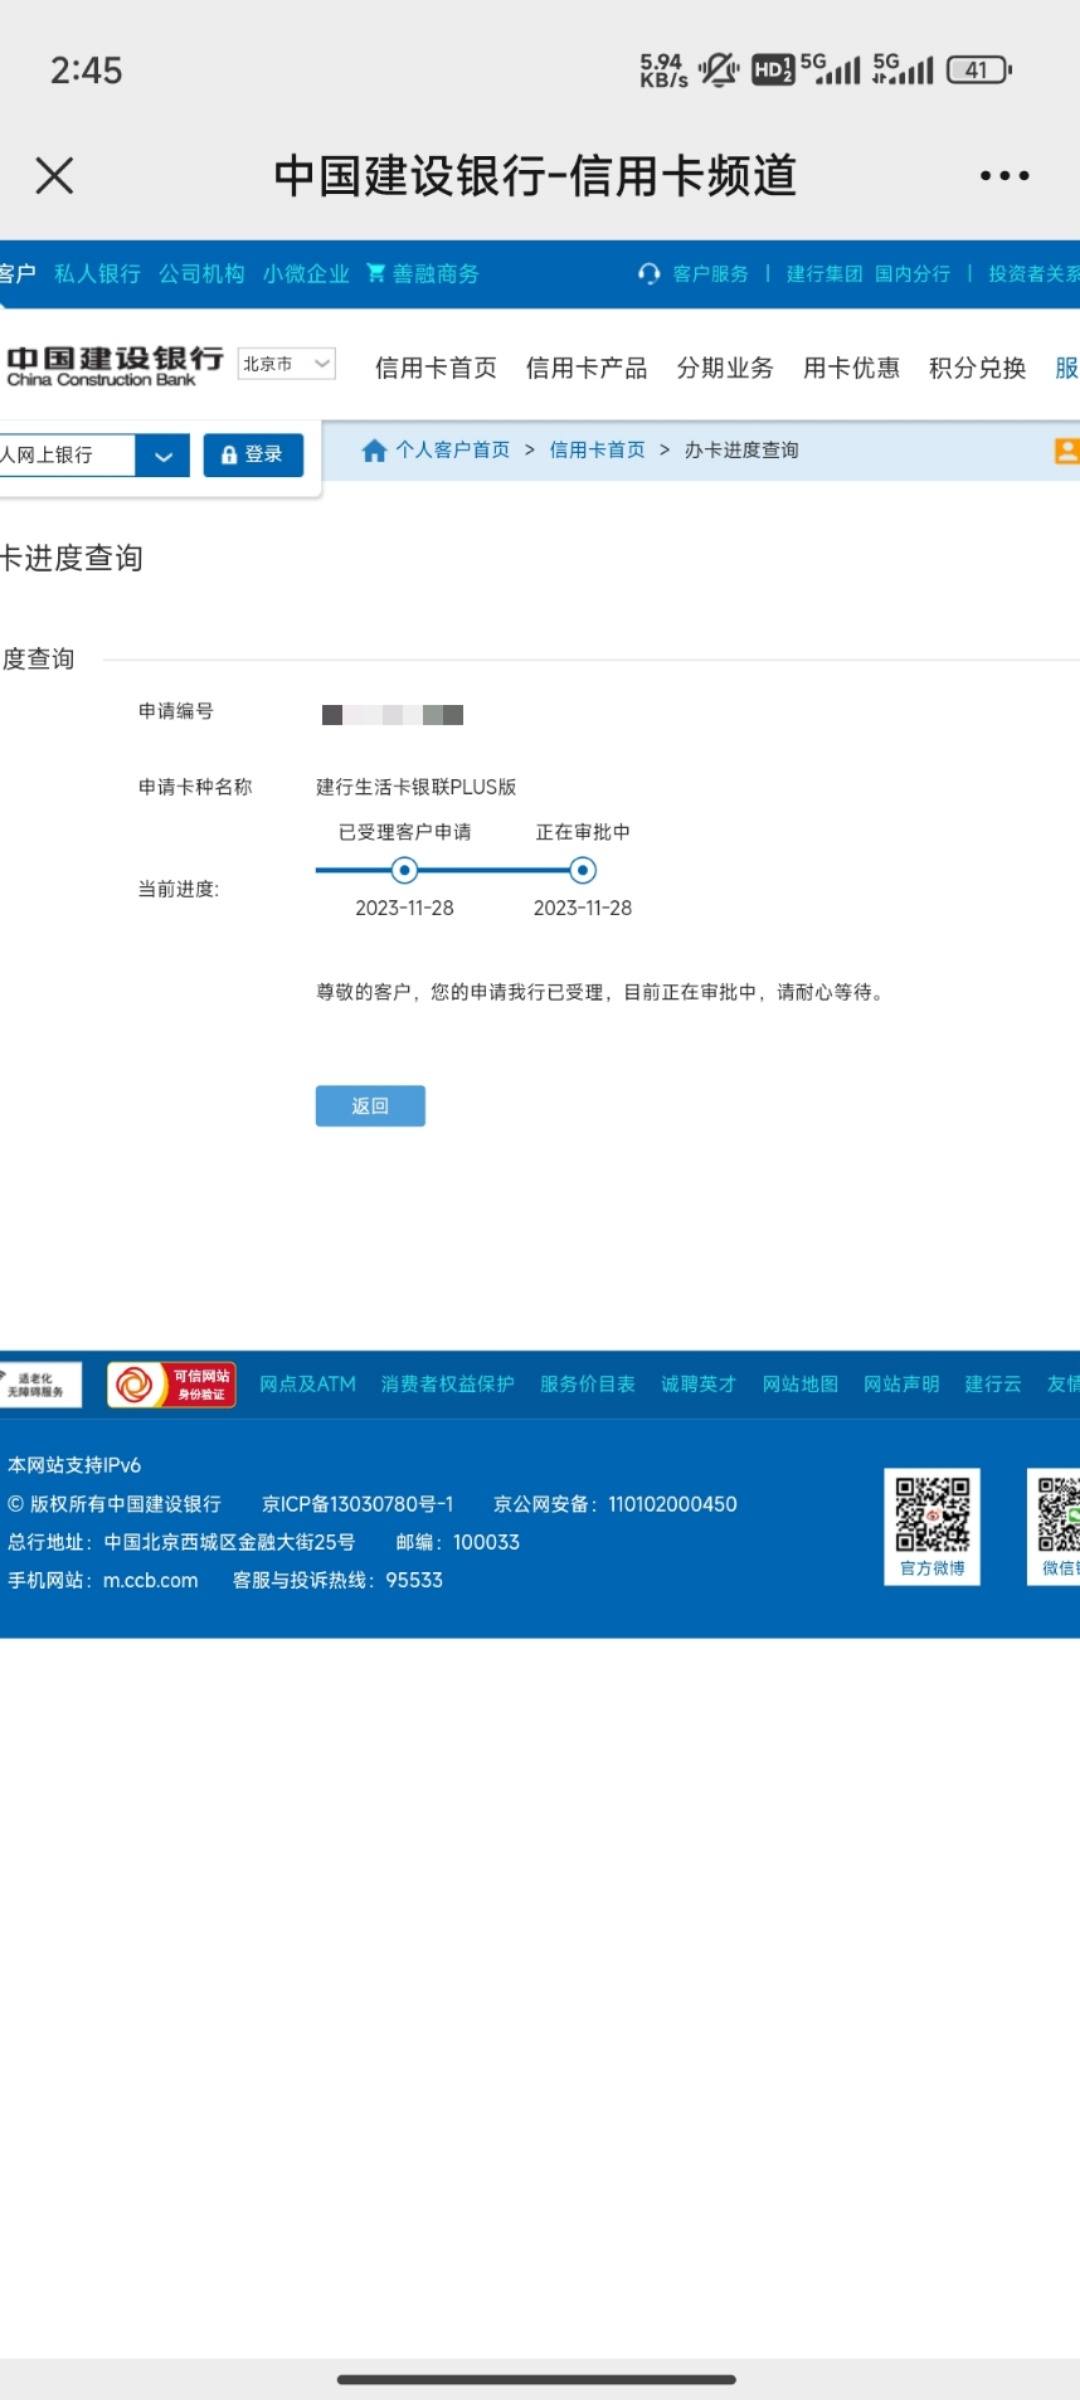Click the shopping cart icon for 善融商务
This screenshot has width=1080, height=2400.
pos(376,273)
